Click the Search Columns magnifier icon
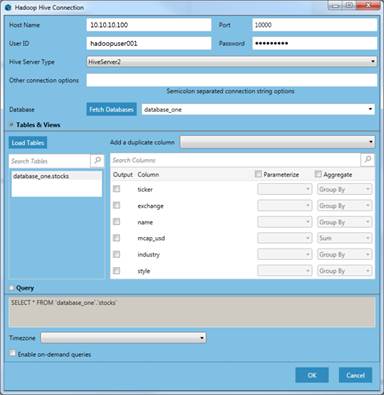The width and height of the screenshot is (384, 395). click(368, 160)
